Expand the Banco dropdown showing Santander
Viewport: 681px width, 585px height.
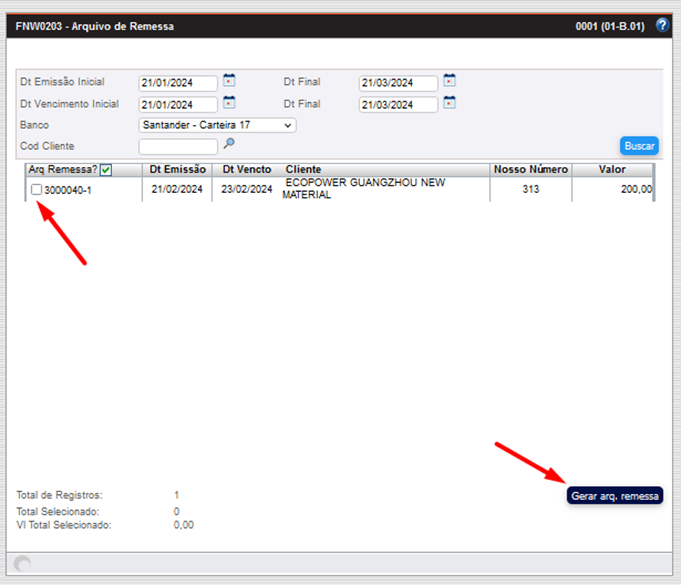[217, 125]
